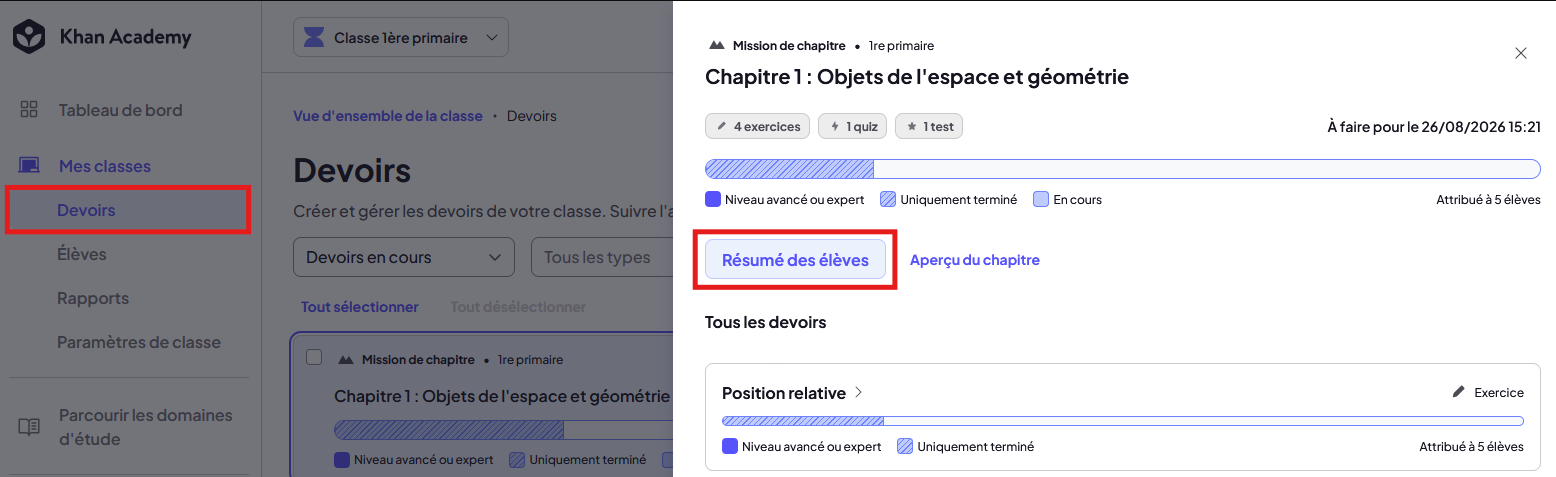Open Rapports in the sidebar
The height and width of the screenshot is (477, 1556).
(x=93, y=298)
